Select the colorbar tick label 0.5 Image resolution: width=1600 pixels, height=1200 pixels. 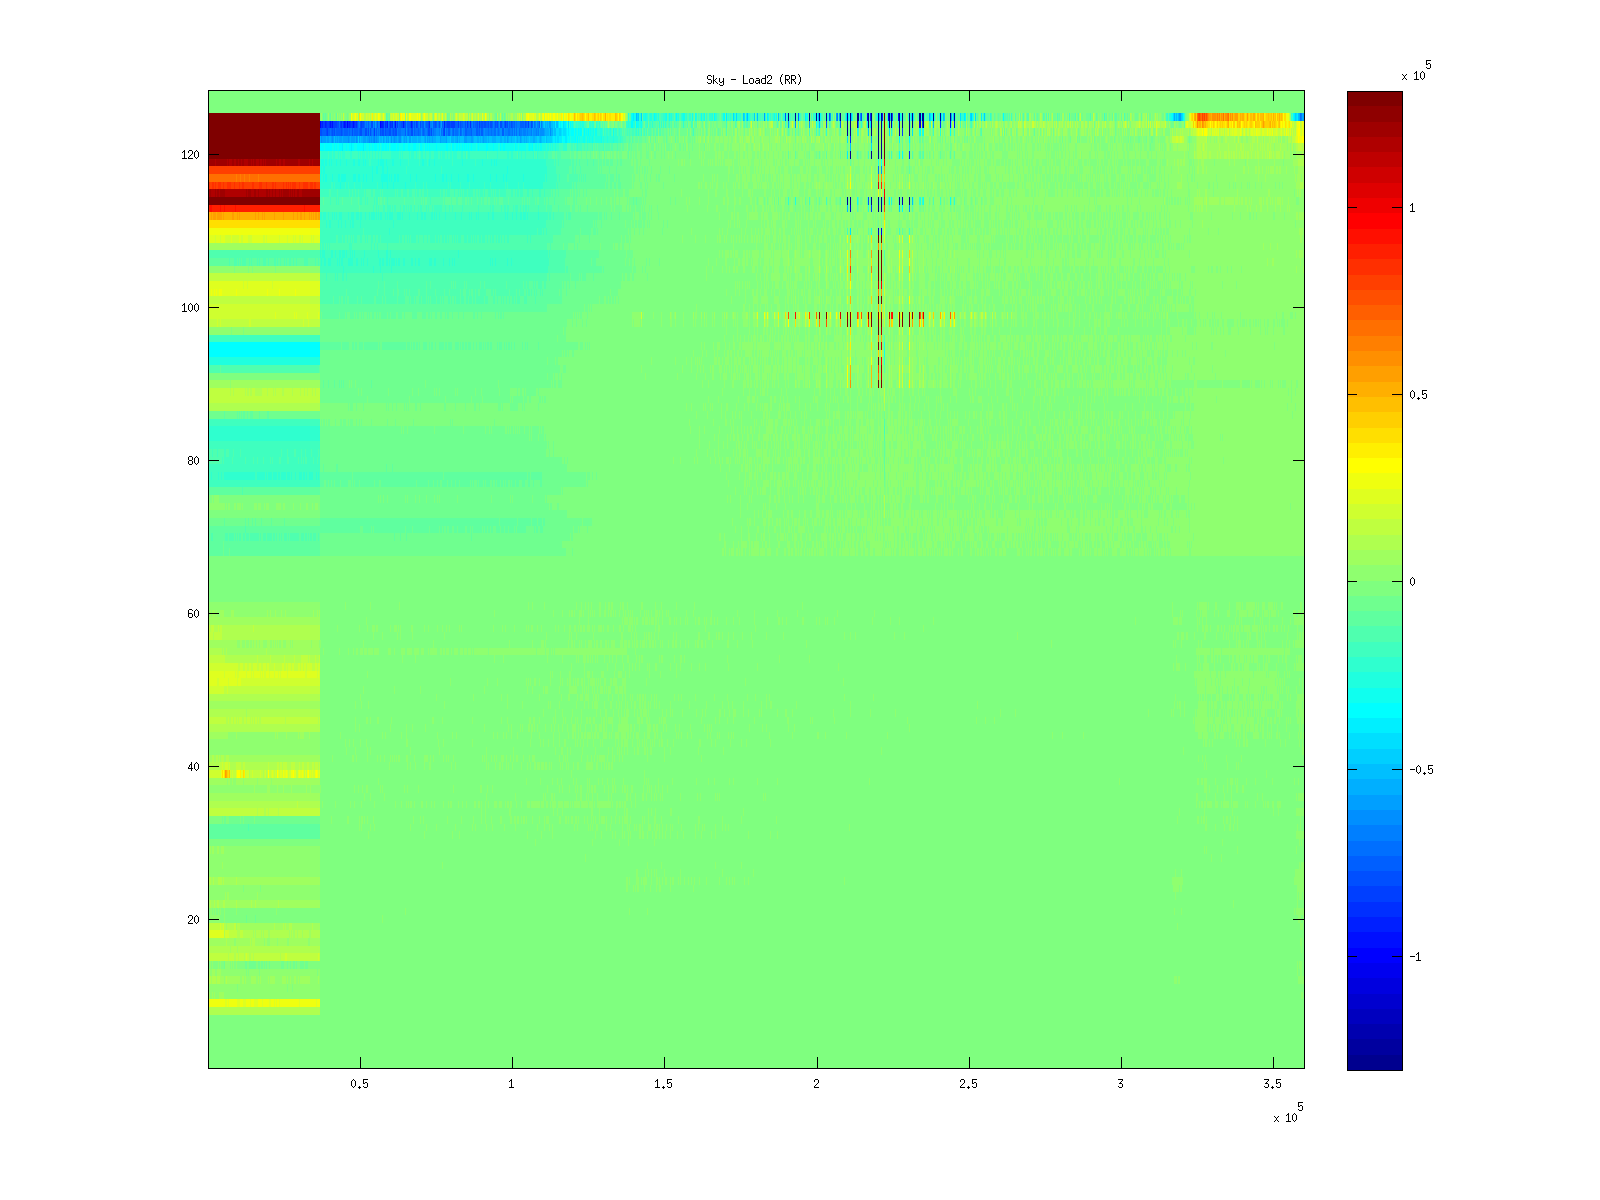[1418, 395]
